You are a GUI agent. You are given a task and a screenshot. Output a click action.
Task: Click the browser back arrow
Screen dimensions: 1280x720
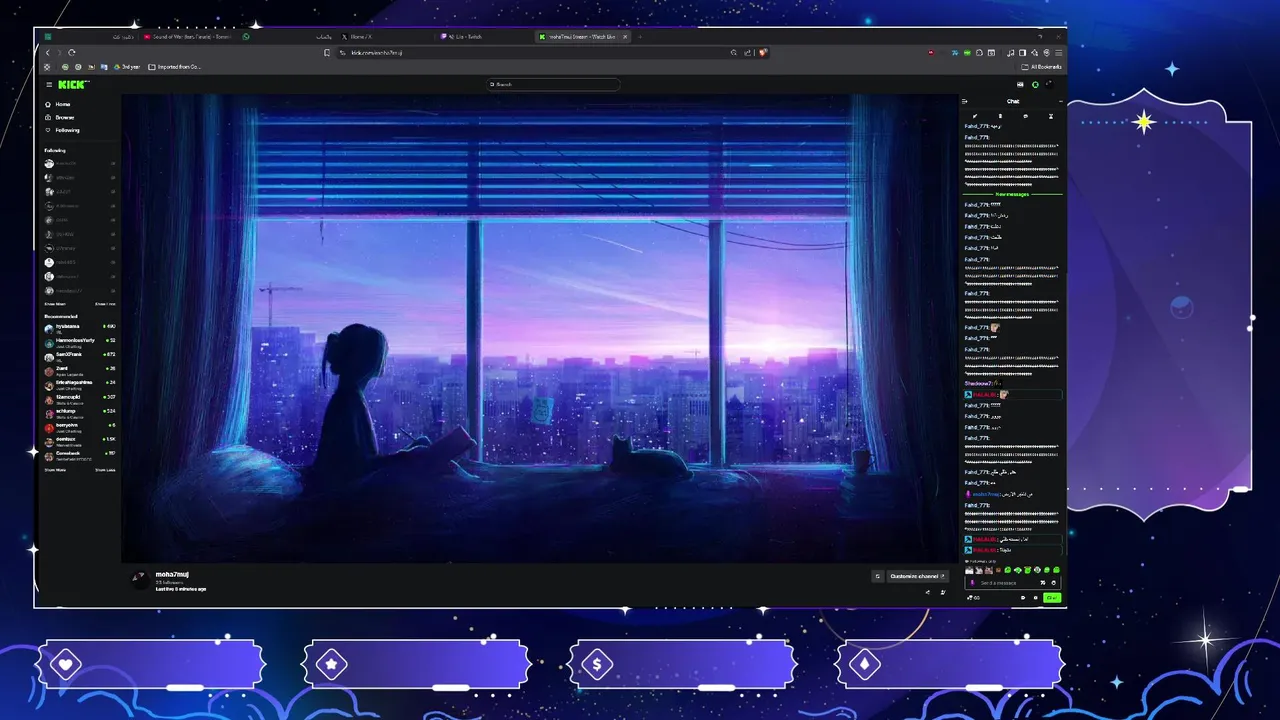pos(47,52)
